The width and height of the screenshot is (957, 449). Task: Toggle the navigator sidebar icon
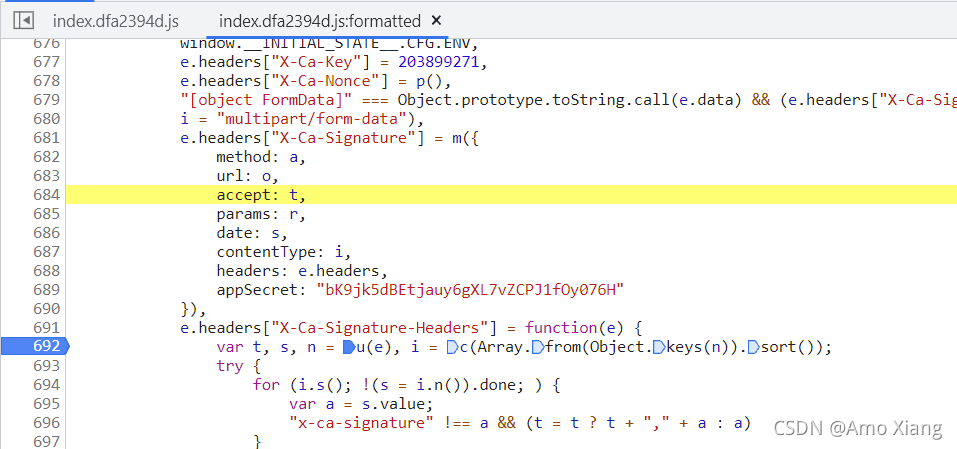(x=23, y=21)
